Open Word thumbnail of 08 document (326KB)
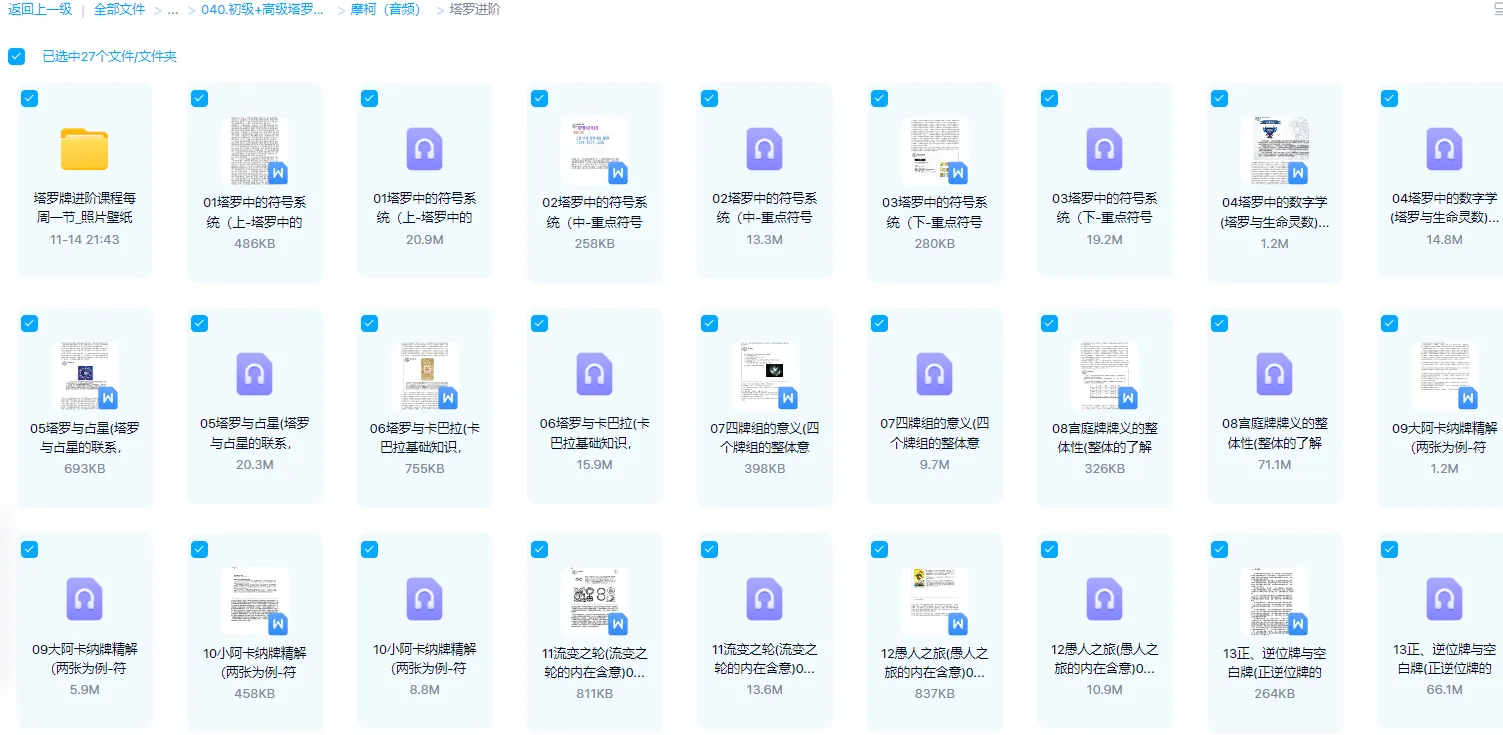This screenshot has height=735, width=1503. pyautogui.click(x=1105, y=376)
